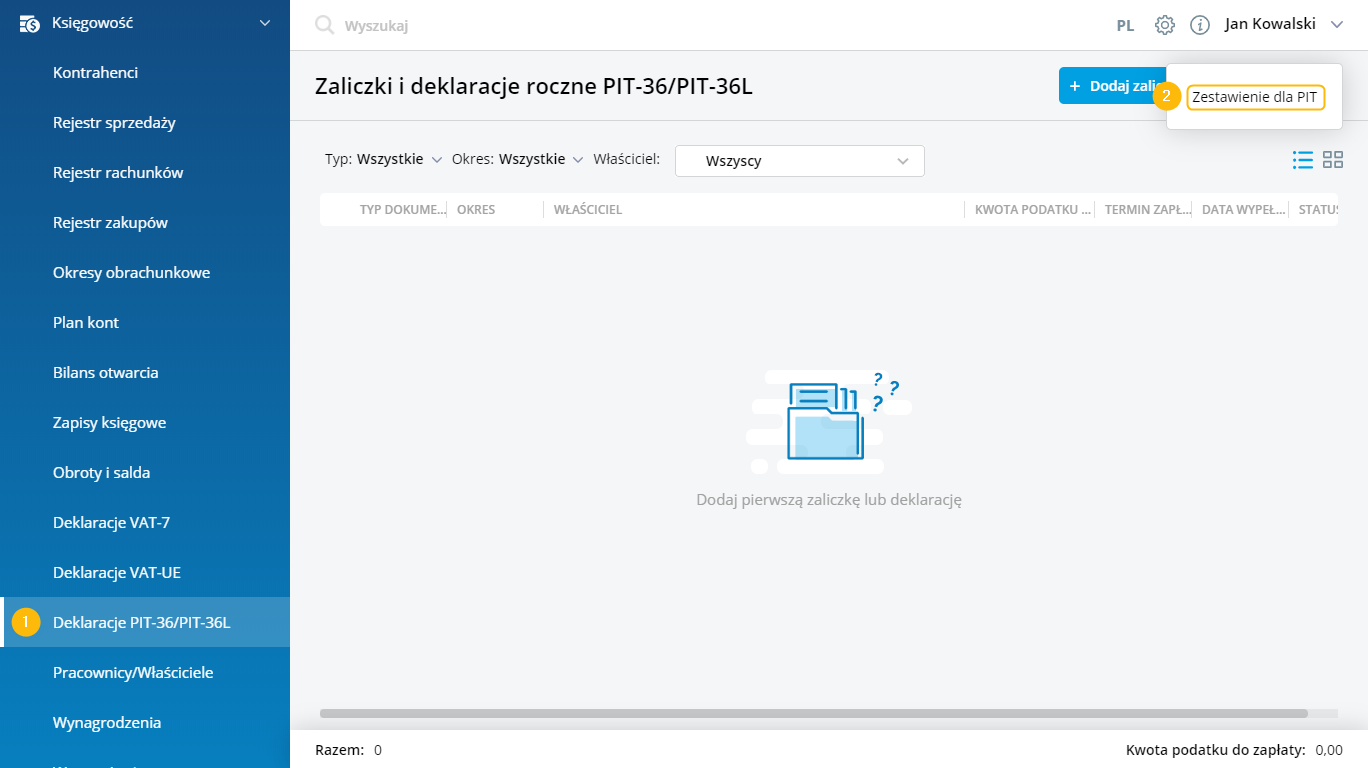Switch to list view layout

1302,160
